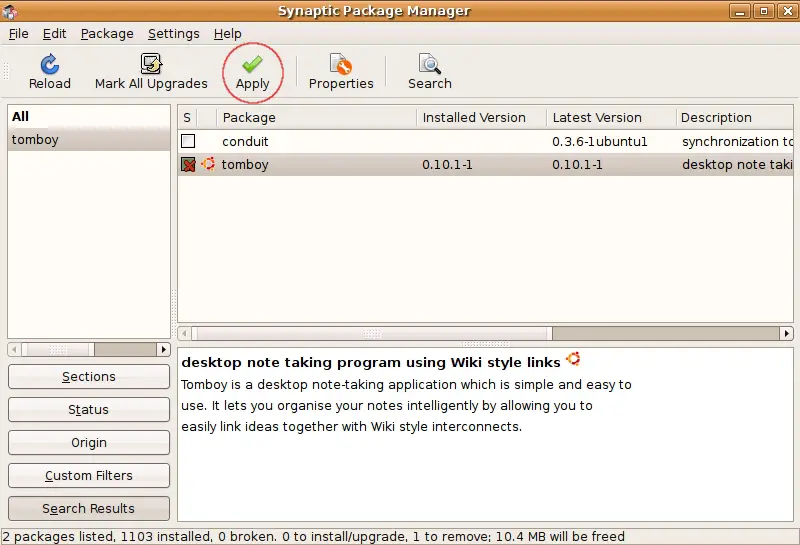Sort by Installed Version column header
This screenshot has width=800, height=545.
point(481,117)
